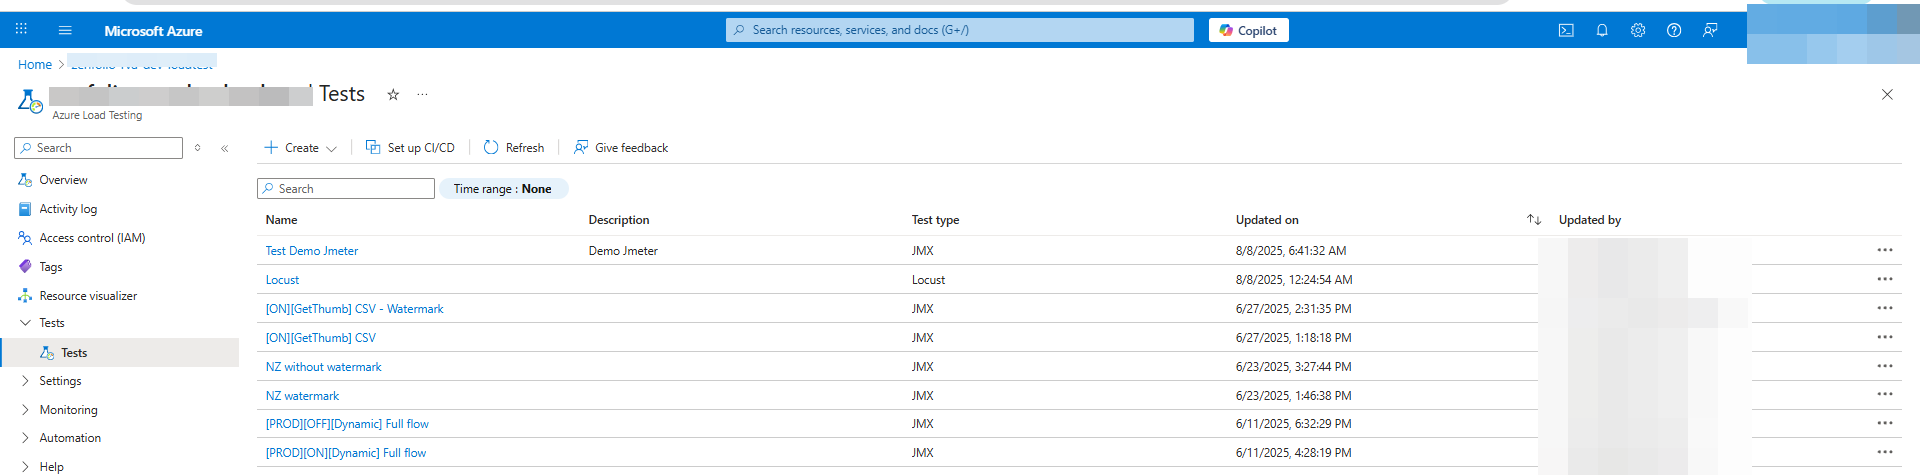Open portal settings gear icon
Viewport: 1920px width, 475px height.
[1638, 30]
